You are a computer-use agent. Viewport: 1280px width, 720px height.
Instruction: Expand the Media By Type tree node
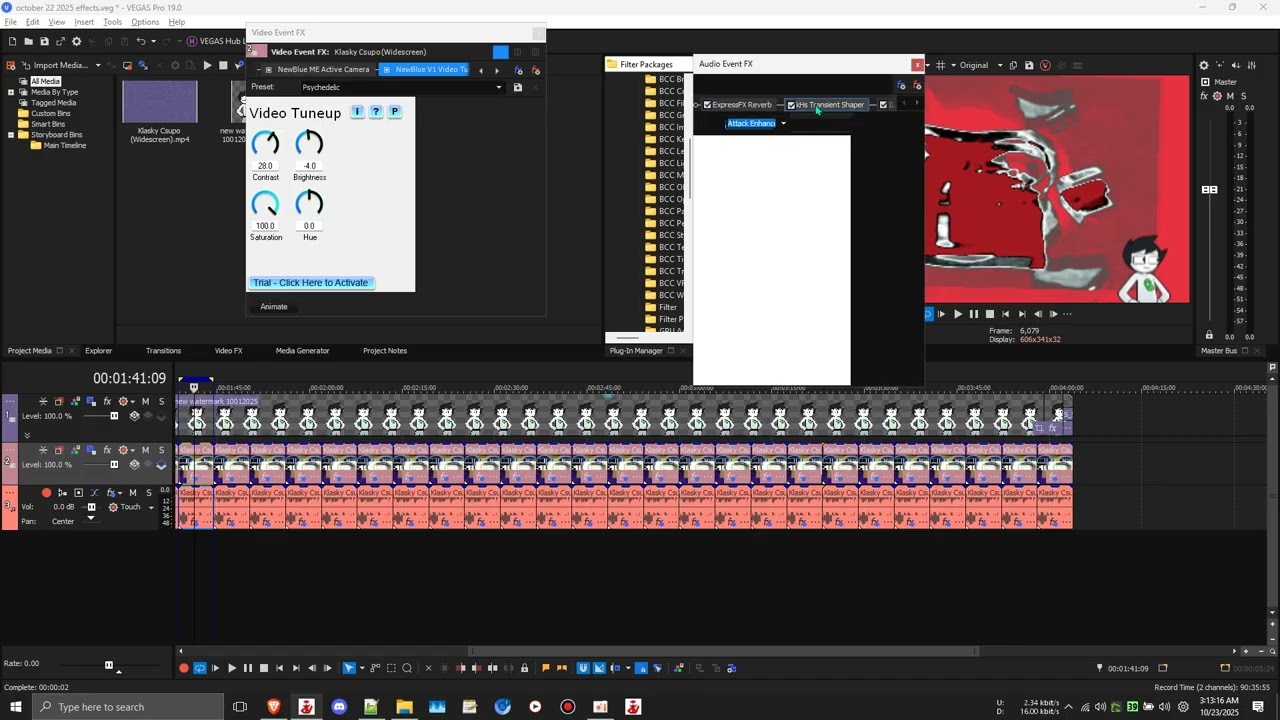coord(11,92)
